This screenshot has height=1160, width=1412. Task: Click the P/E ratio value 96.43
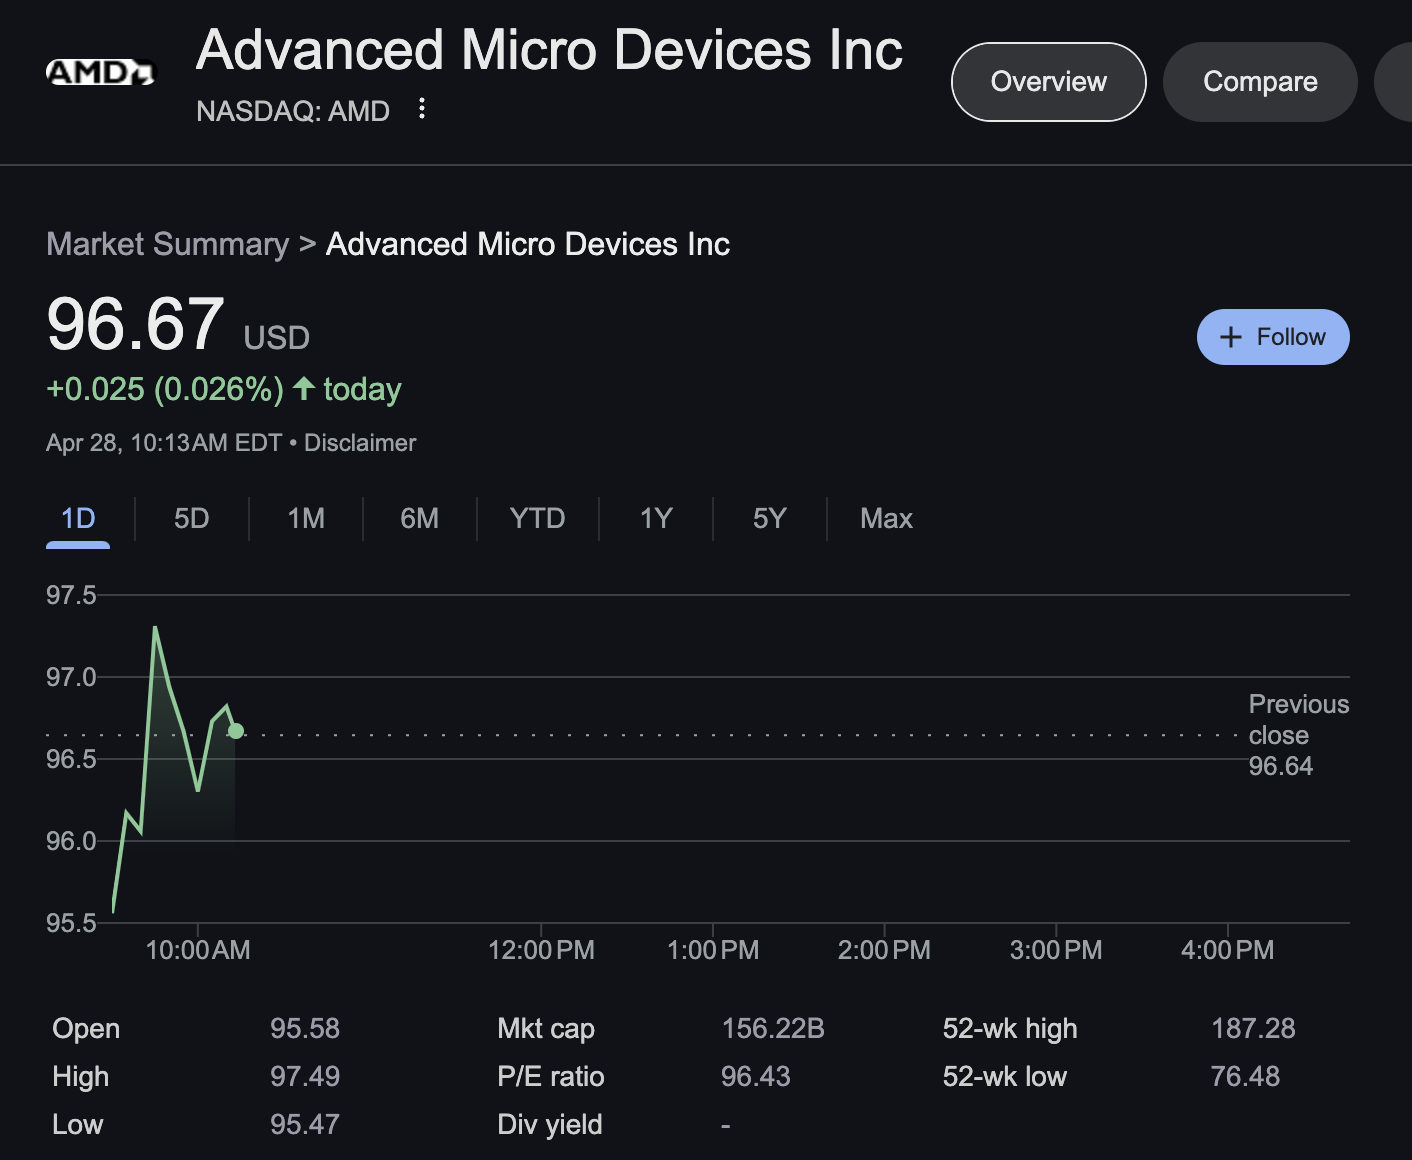[756, 1076]
